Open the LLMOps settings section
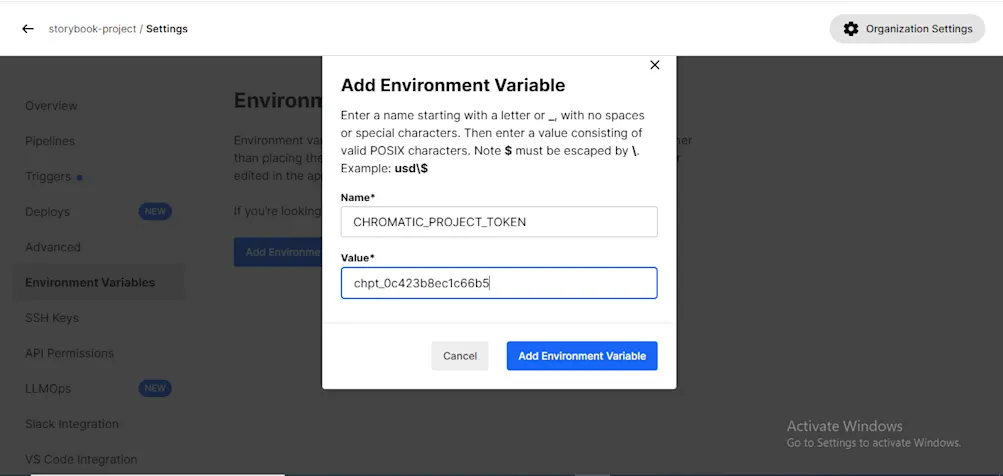 (x=48, y=388)
